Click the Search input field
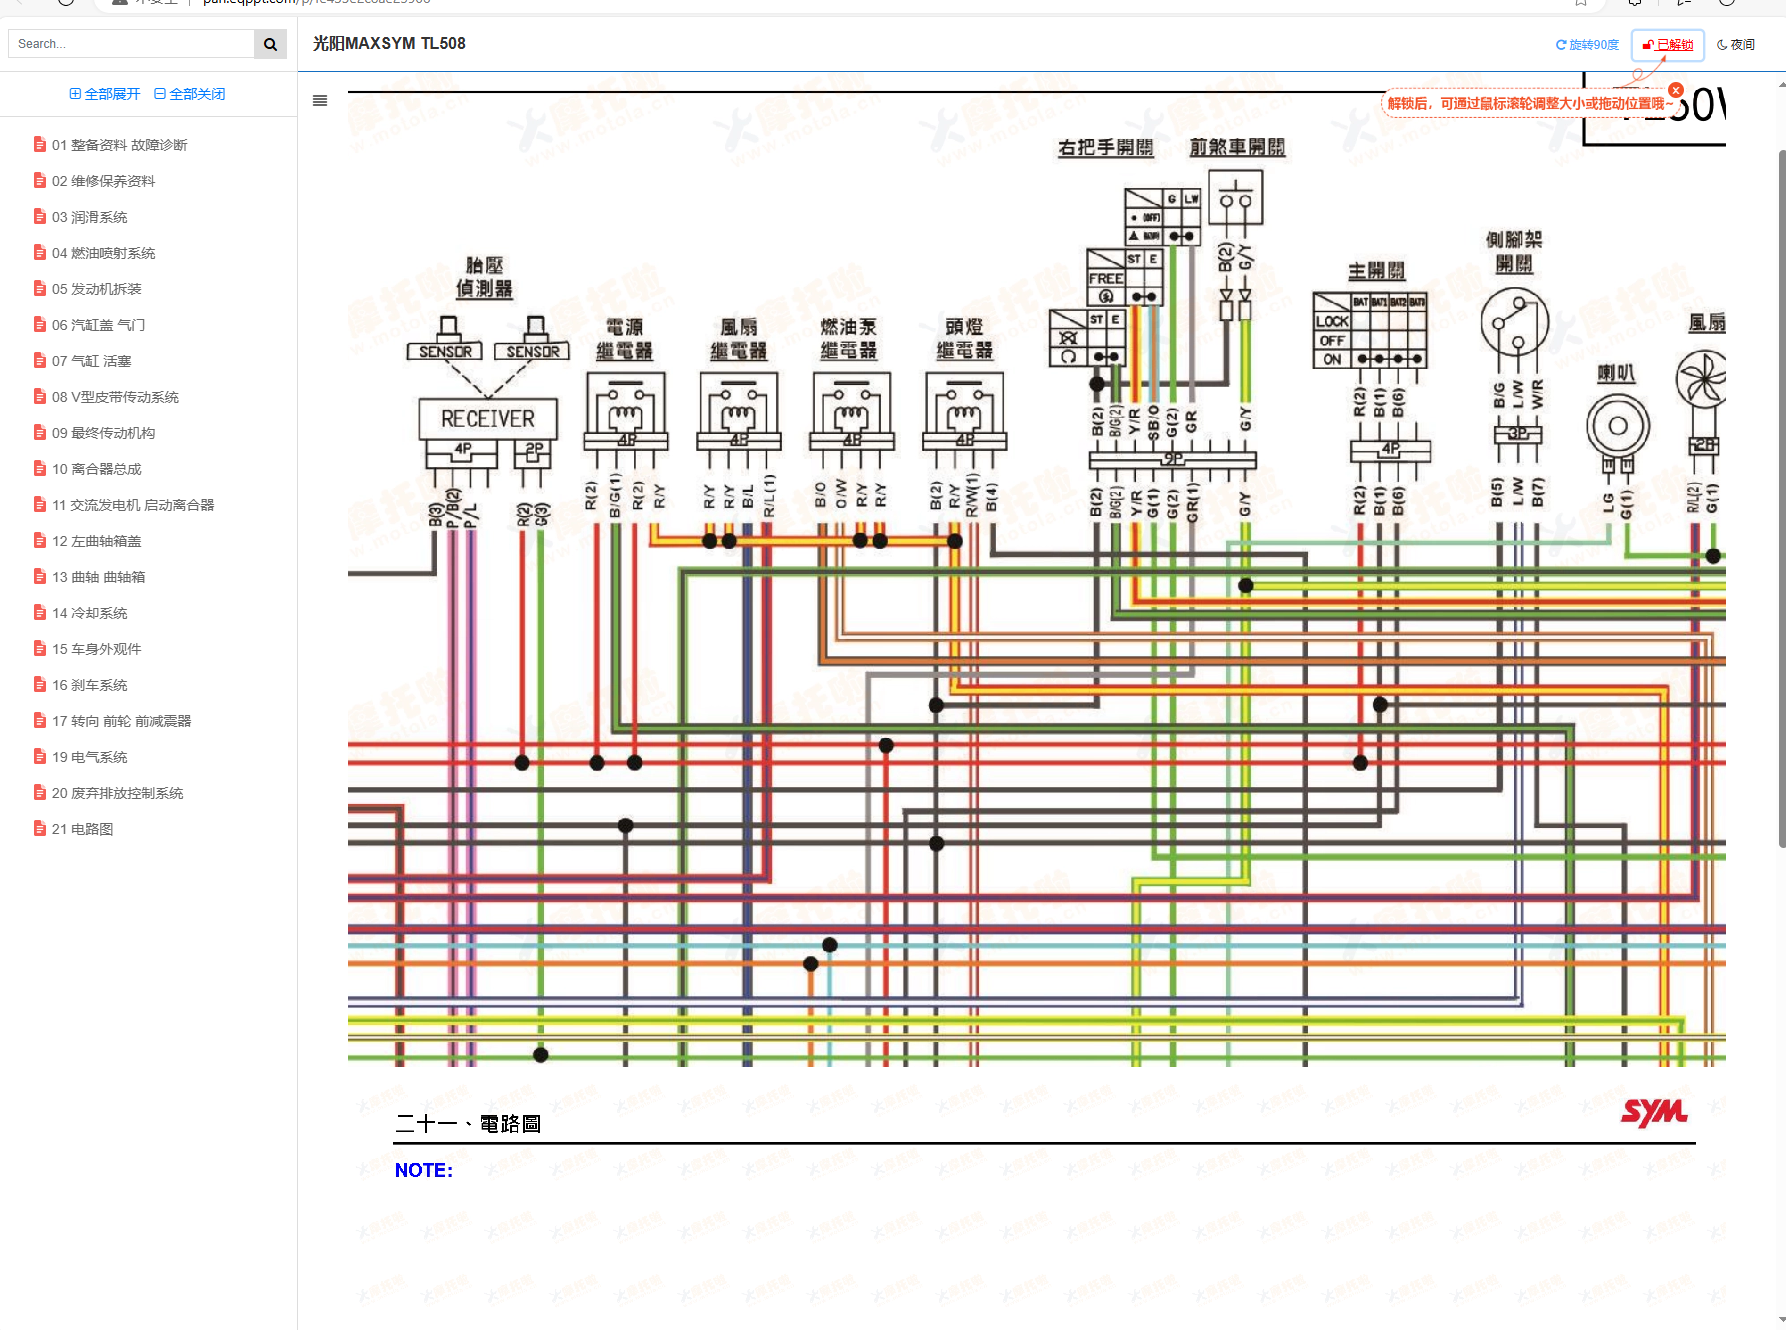Screen dimensions: 1786x1330 coord(131,44)
